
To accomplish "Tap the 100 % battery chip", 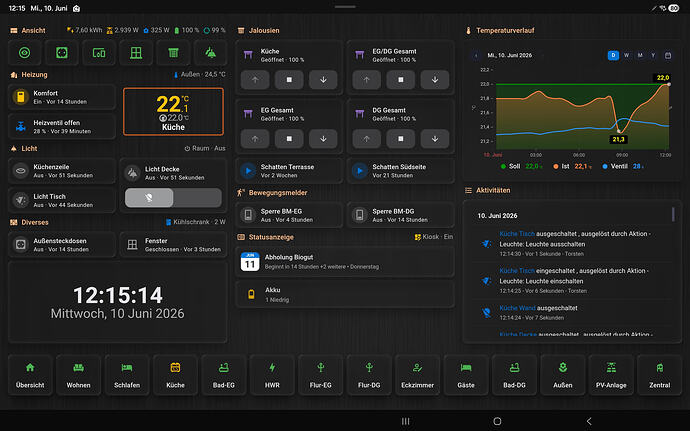I will (187, 30).
